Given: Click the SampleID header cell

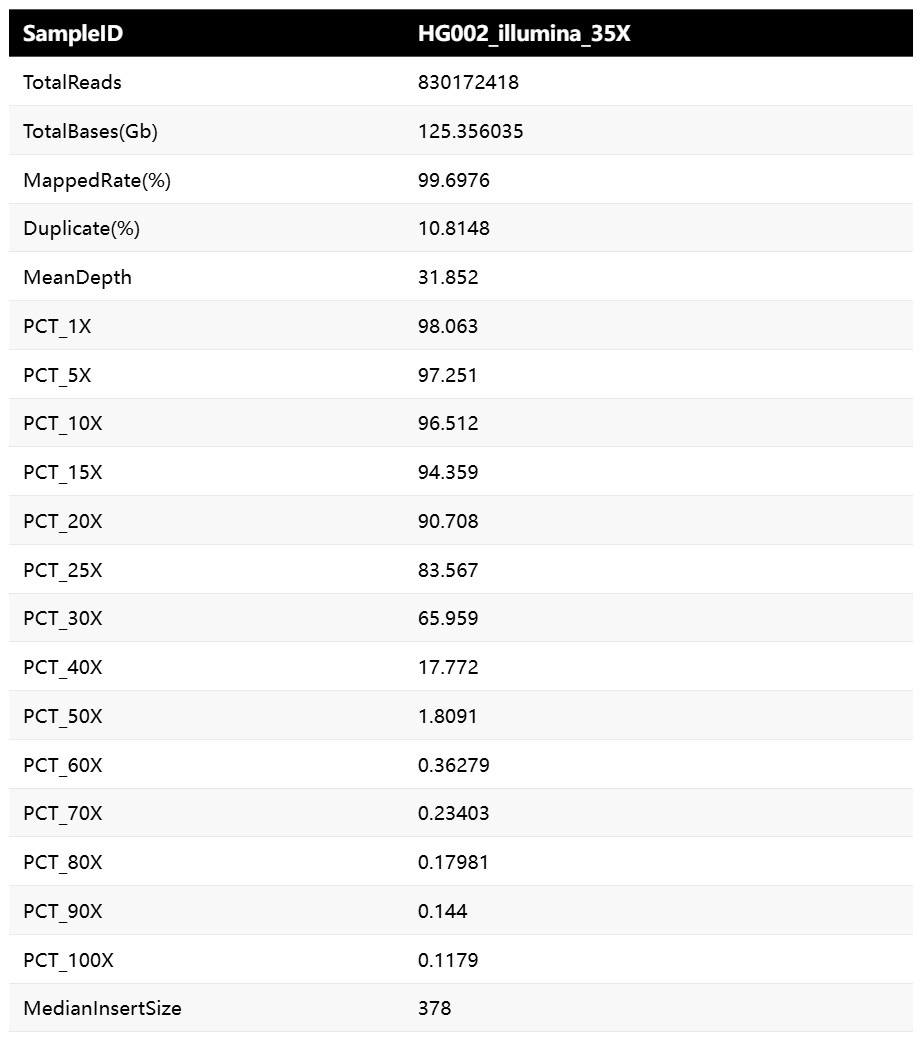Looking at the screenshot, I should tap(73, 33).
